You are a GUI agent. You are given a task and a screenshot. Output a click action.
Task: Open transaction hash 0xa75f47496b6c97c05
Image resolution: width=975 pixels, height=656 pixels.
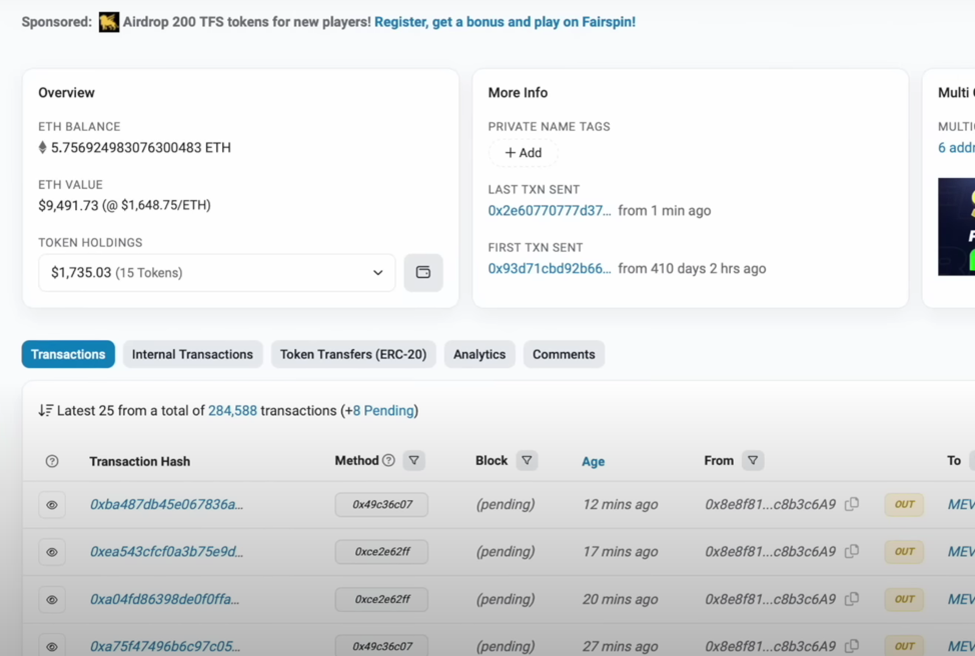[x=165, y=647]
